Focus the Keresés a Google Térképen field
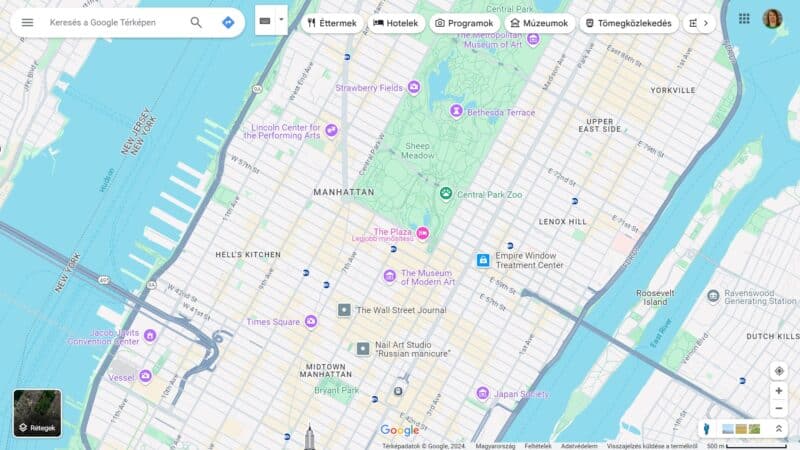800x450 pixels. [x=110, y=22]
